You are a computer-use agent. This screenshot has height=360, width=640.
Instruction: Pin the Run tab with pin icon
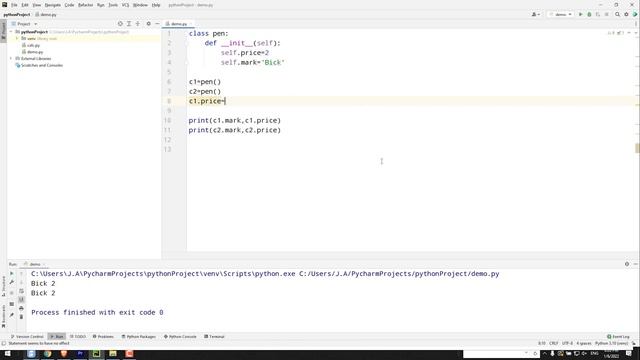point(11,315)
